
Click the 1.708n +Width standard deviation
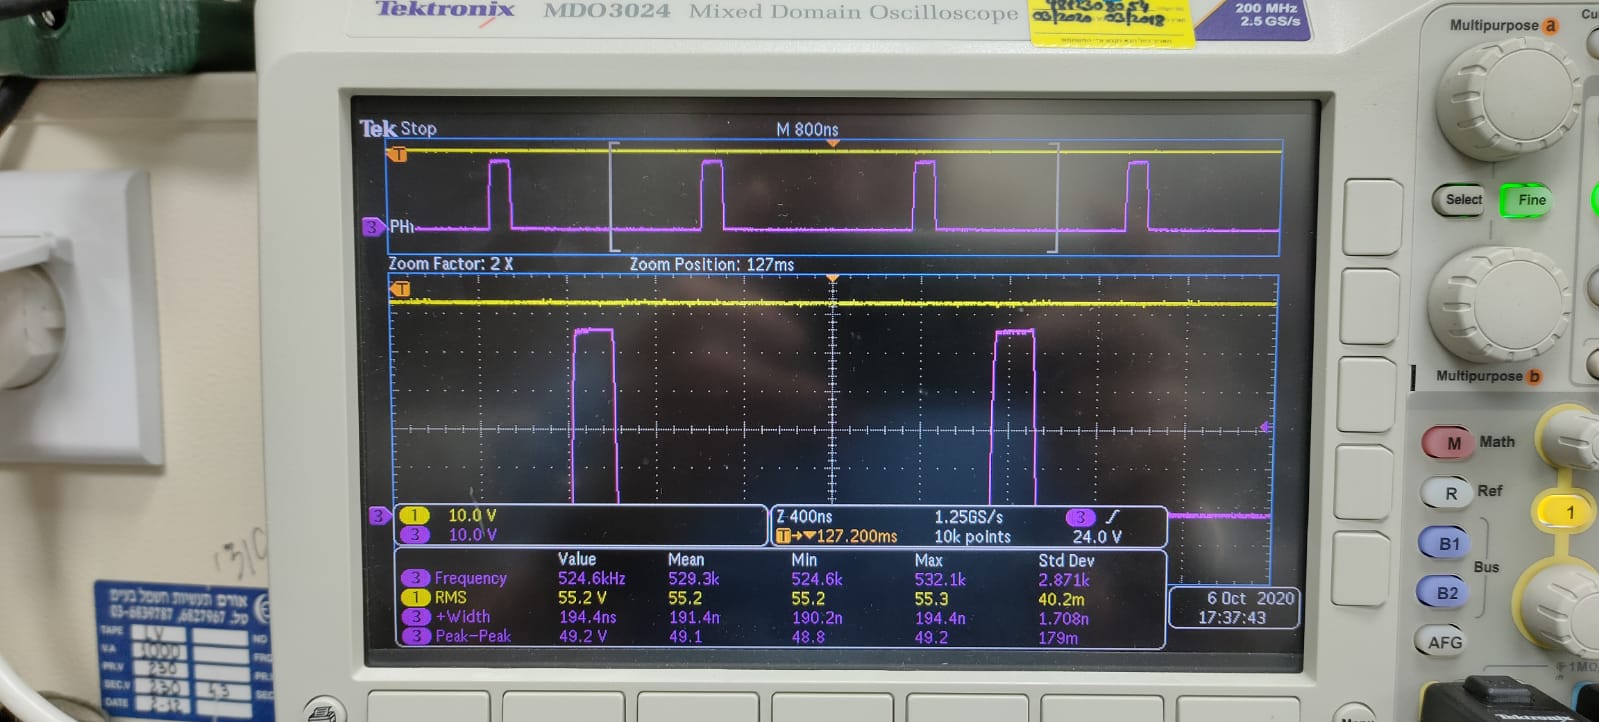click(x=1064, y=618)
